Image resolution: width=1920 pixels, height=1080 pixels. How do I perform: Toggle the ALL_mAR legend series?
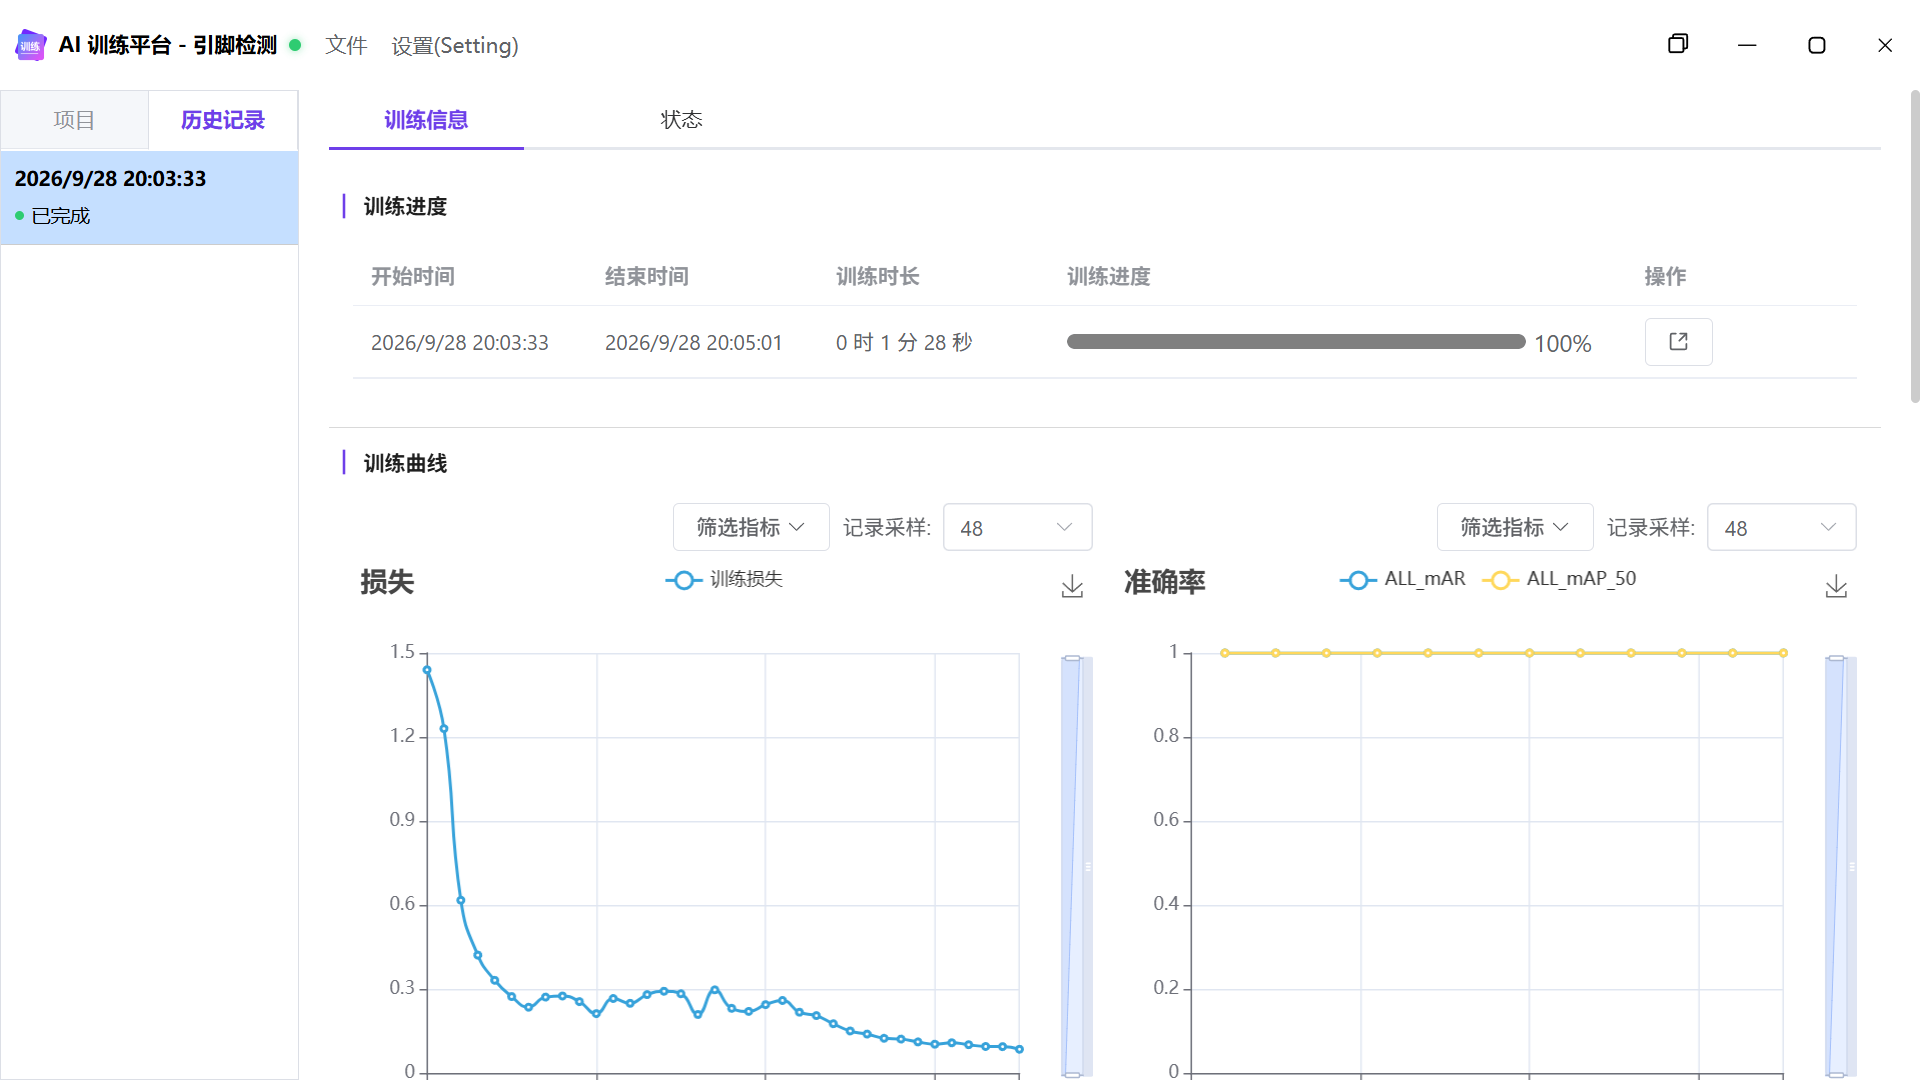coord(1402,579)
